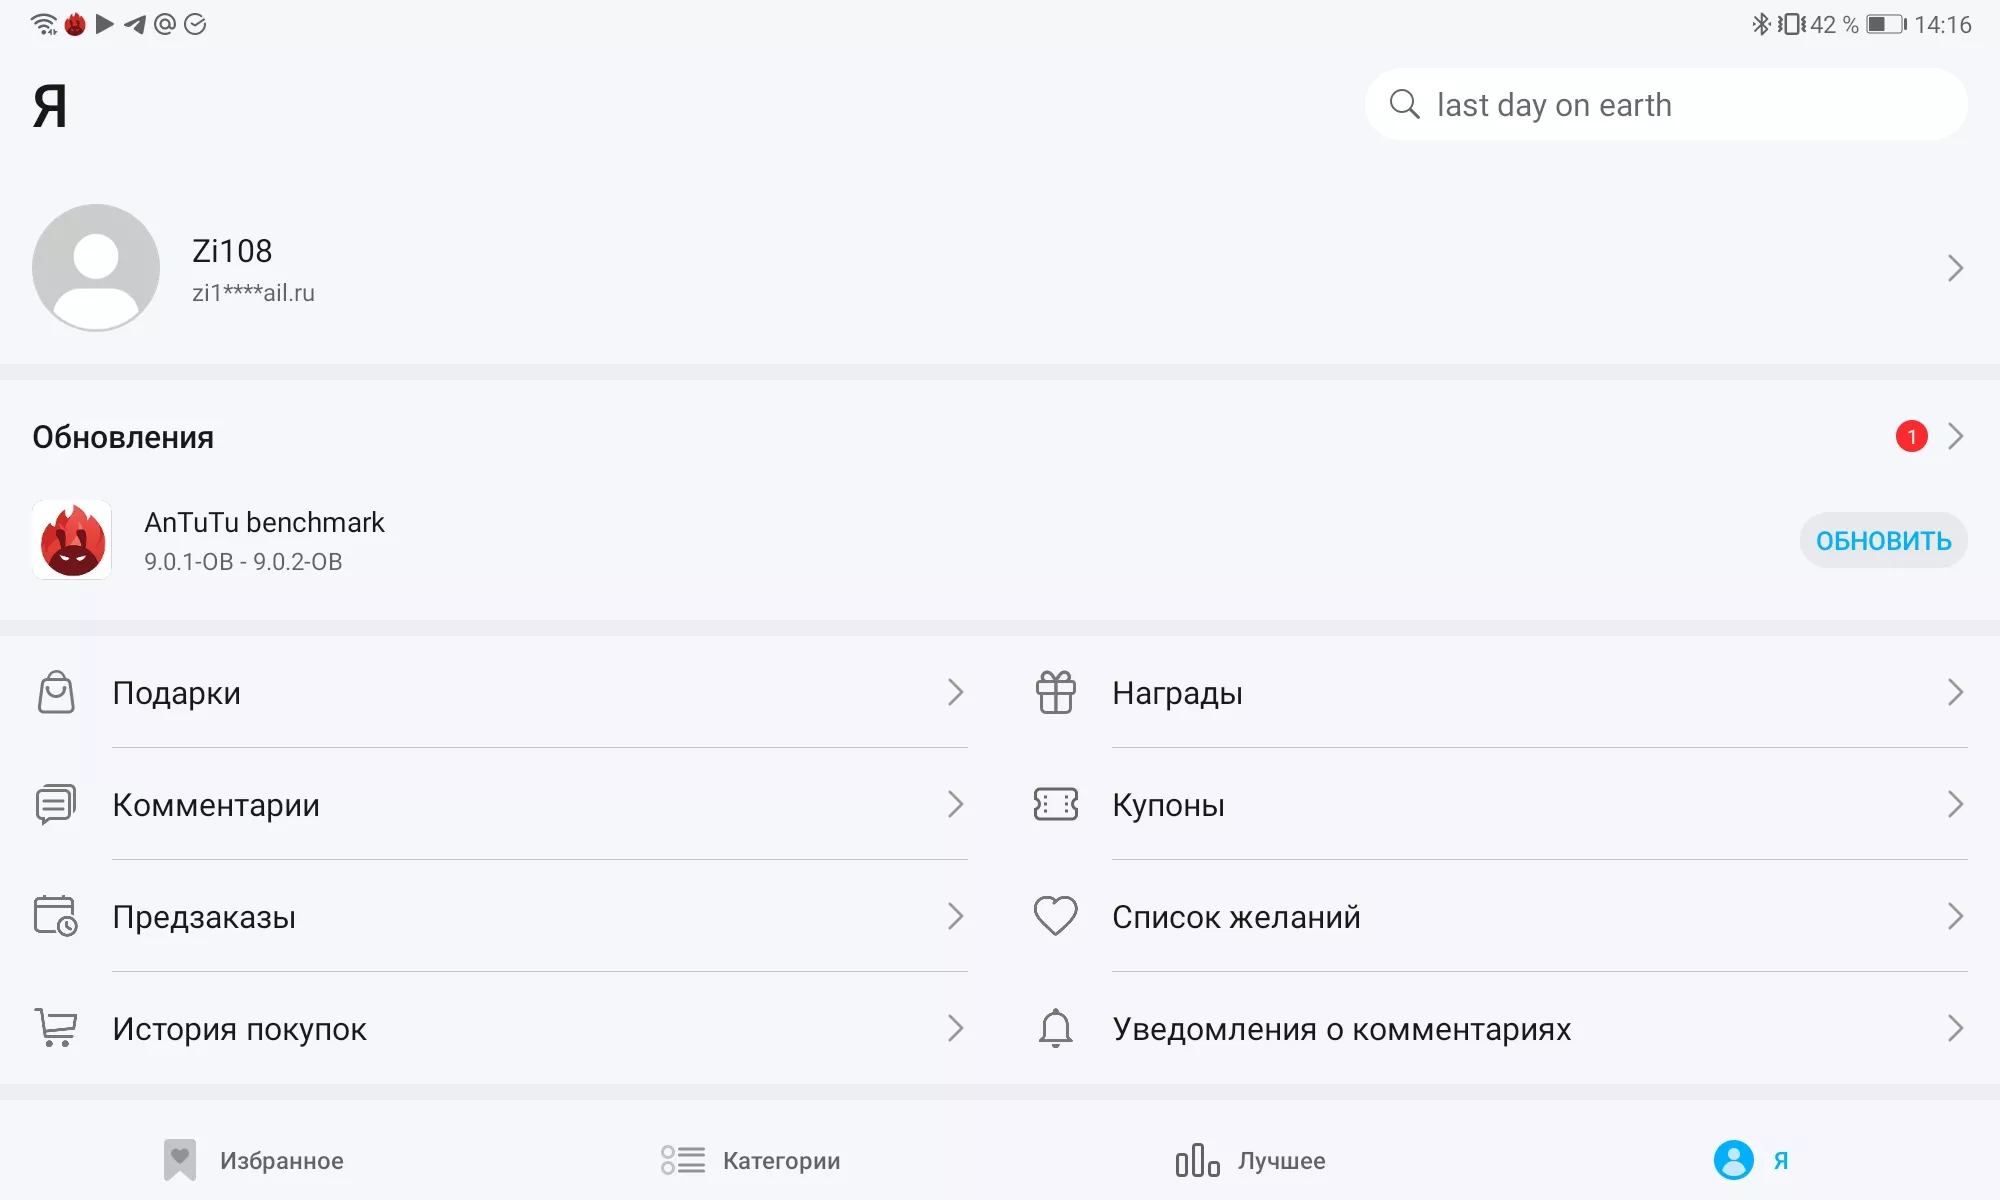Image resolution: width=2000 pixels, height=1200 pixels.
Task: Open the Подарки menu entry
Action: [x=177, y=693]
